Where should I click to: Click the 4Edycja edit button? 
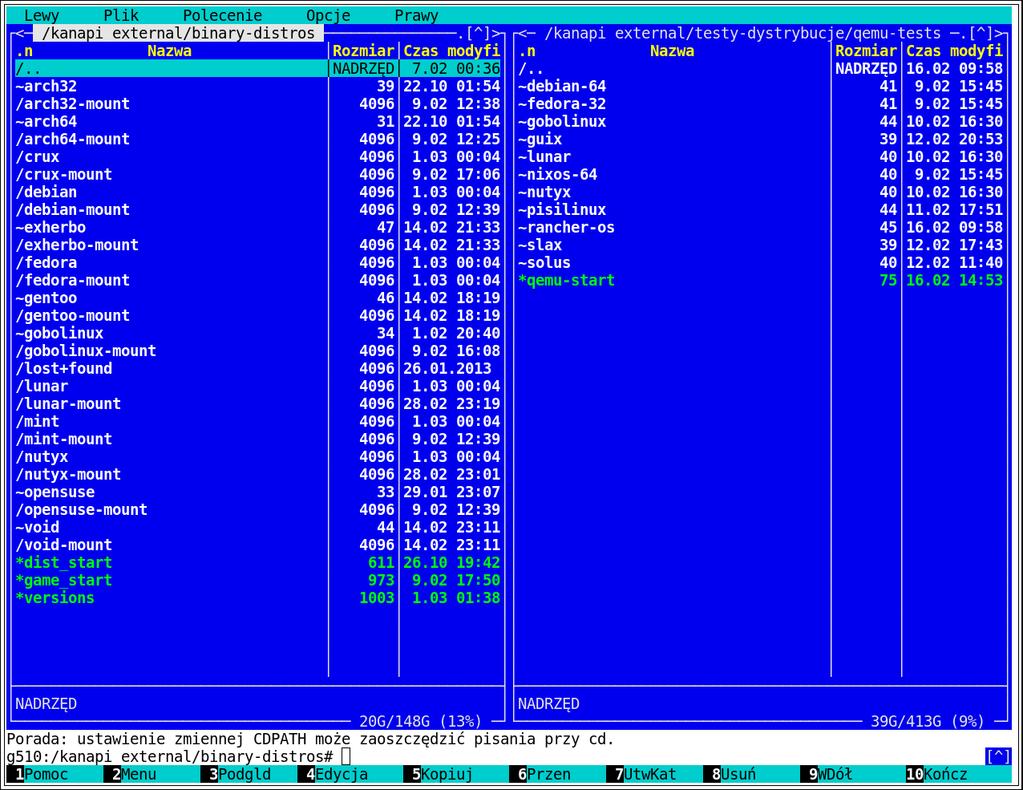click(333, 774)
